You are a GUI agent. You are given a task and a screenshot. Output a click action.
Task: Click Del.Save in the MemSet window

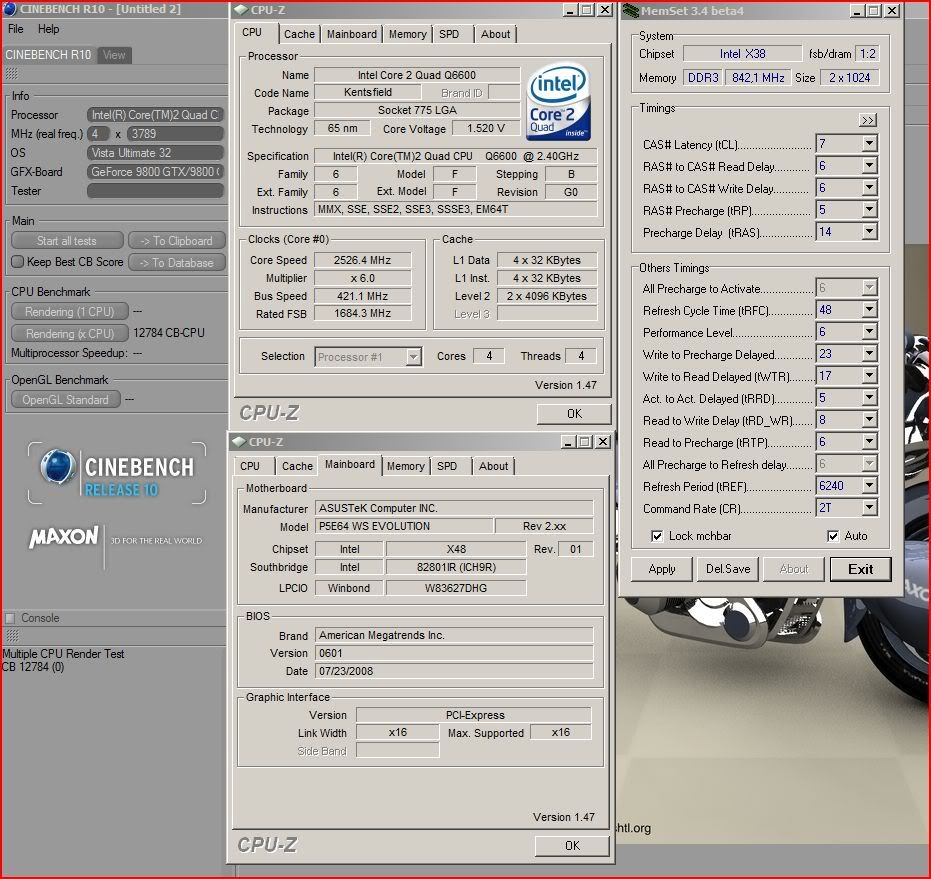(728, 569)
